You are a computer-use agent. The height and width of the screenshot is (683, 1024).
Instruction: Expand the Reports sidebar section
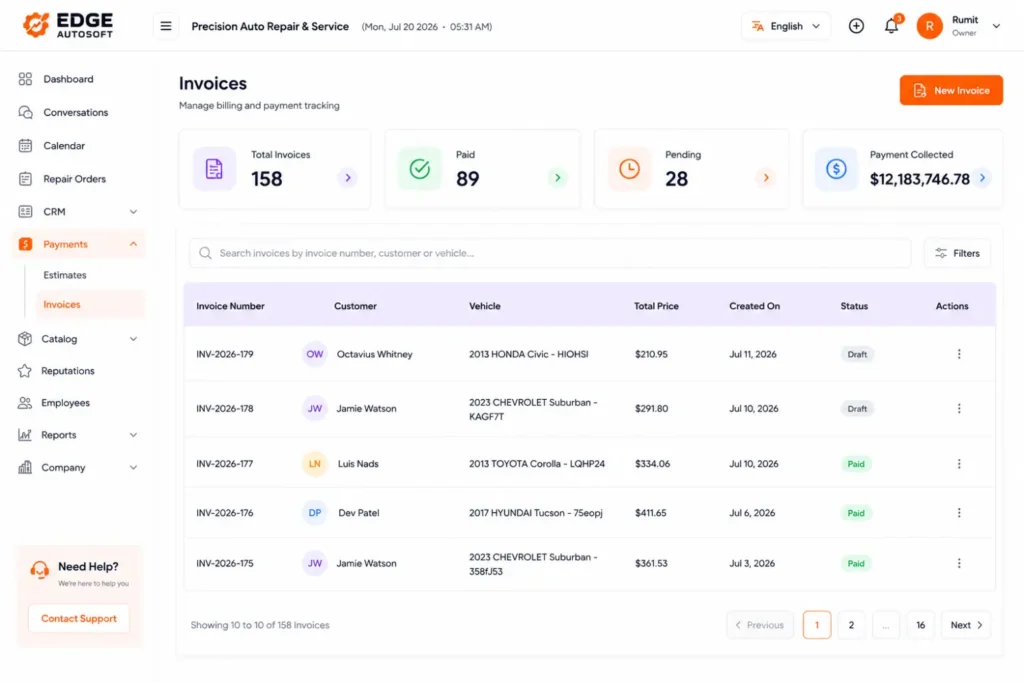(x=78, y=435)
